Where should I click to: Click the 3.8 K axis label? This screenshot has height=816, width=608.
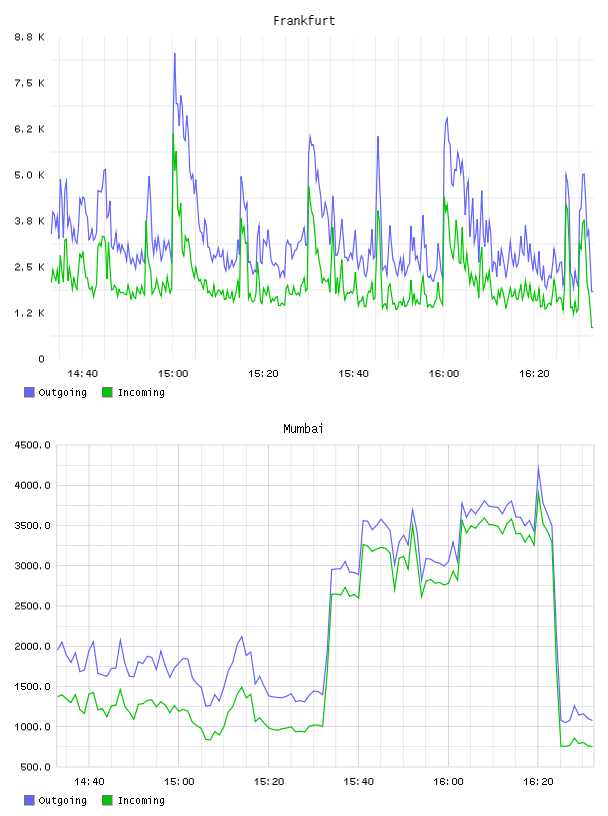[x=29, y=221]
